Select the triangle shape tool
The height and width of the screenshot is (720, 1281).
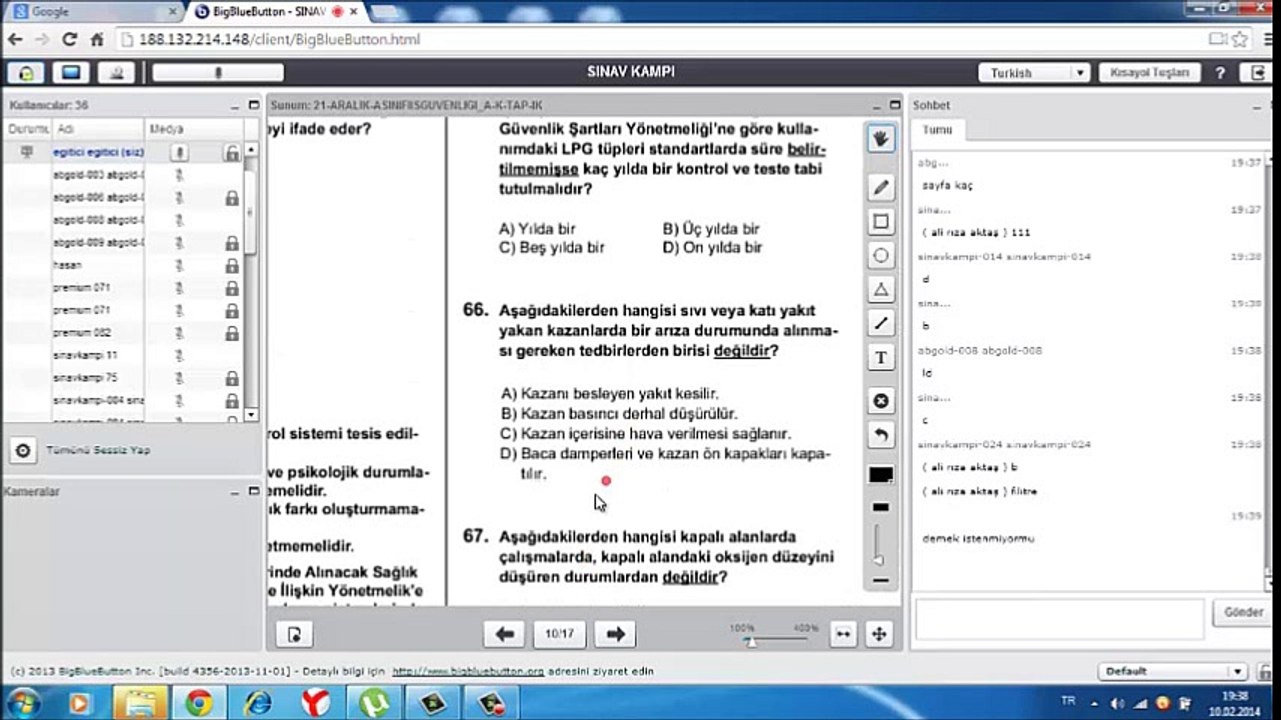click(x=881, y=290)
